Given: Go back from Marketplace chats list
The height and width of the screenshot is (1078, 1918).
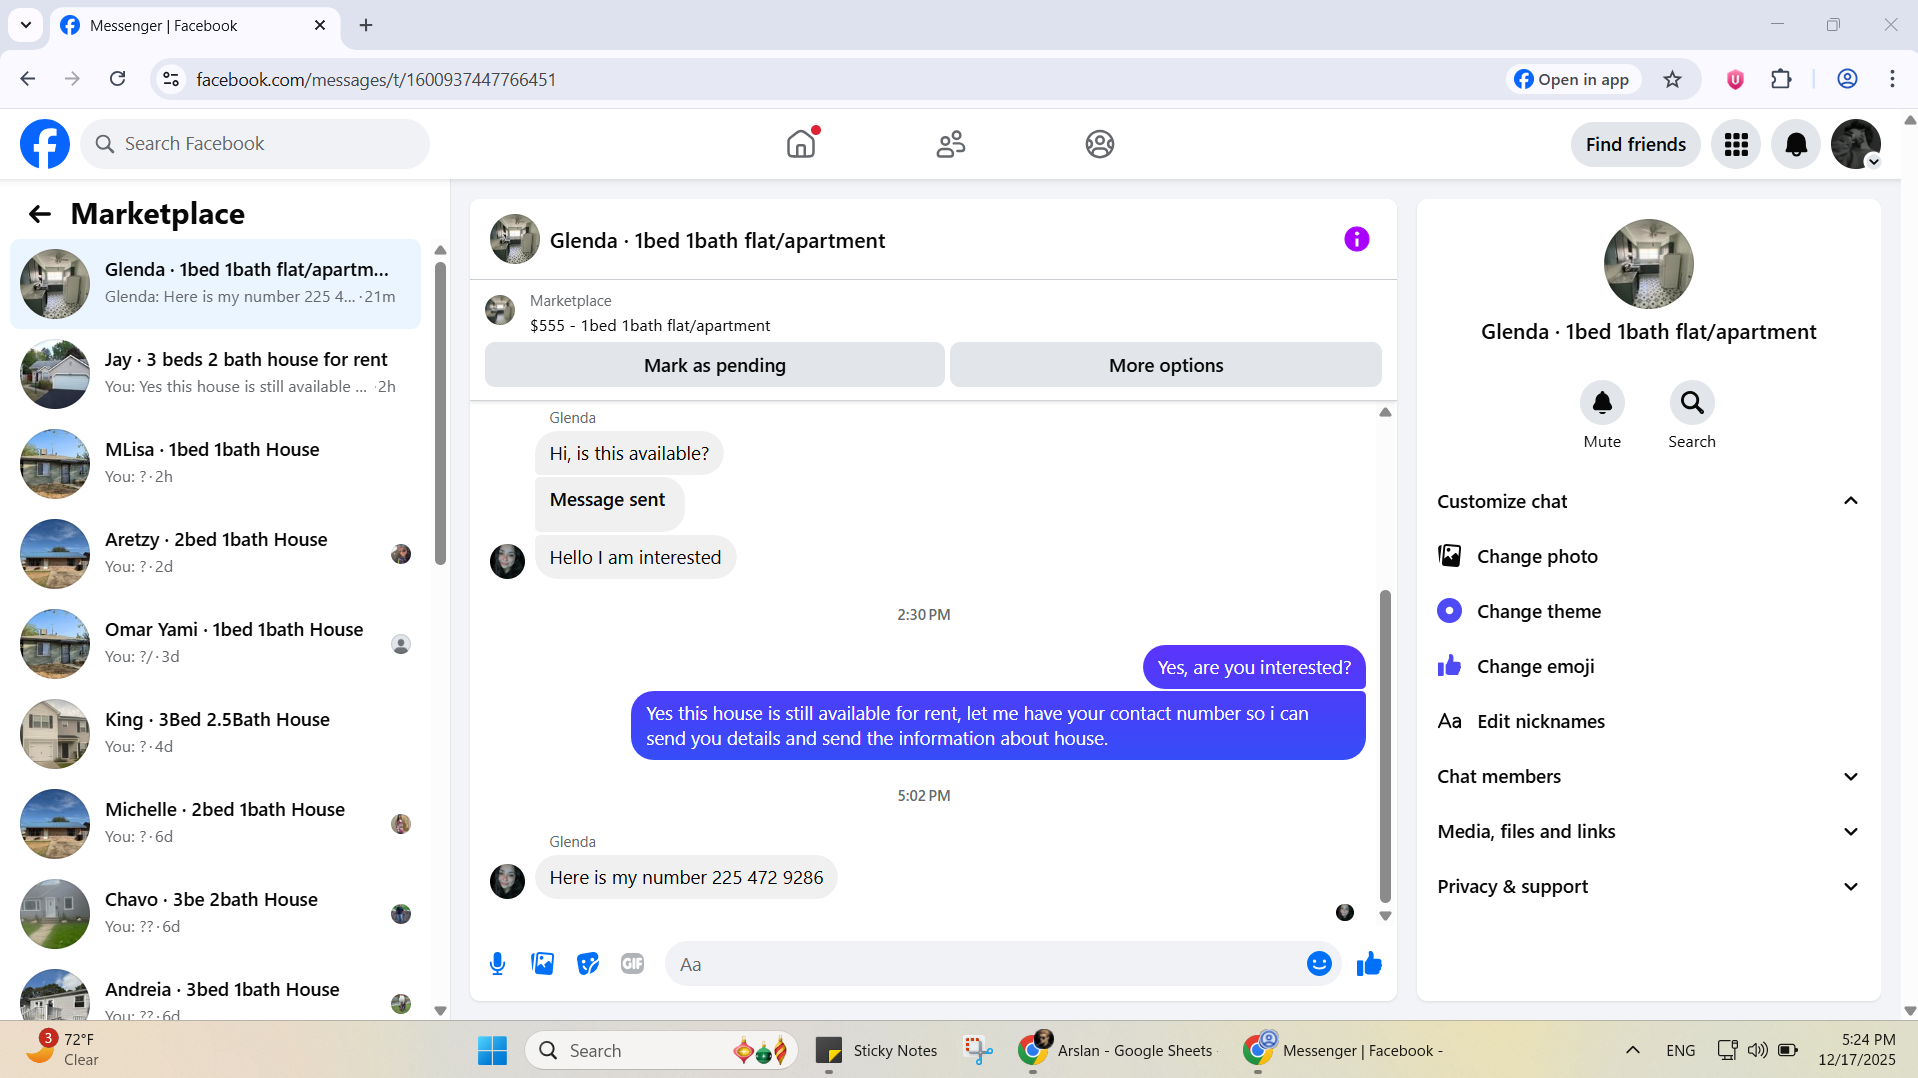Looking at the screenshot, I should click(x=39, y=214).
